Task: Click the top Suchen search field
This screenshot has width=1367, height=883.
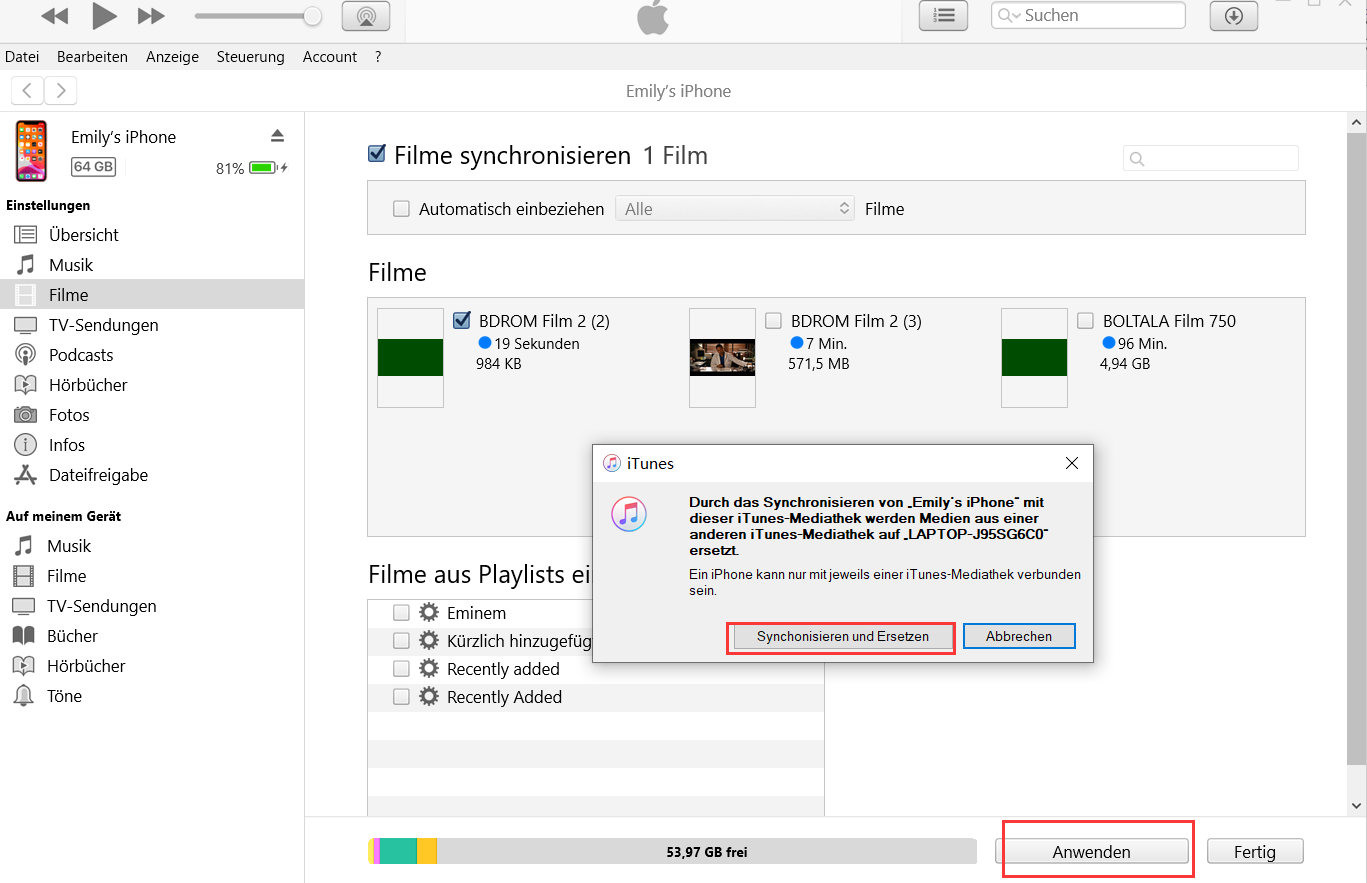Action: pos(1088,15)
